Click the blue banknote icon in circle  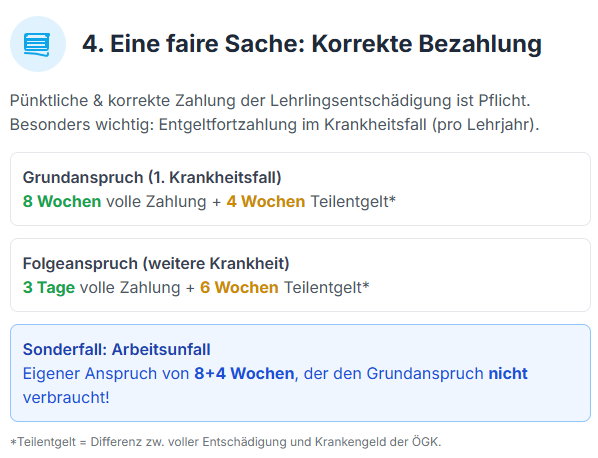click(37, 44)
